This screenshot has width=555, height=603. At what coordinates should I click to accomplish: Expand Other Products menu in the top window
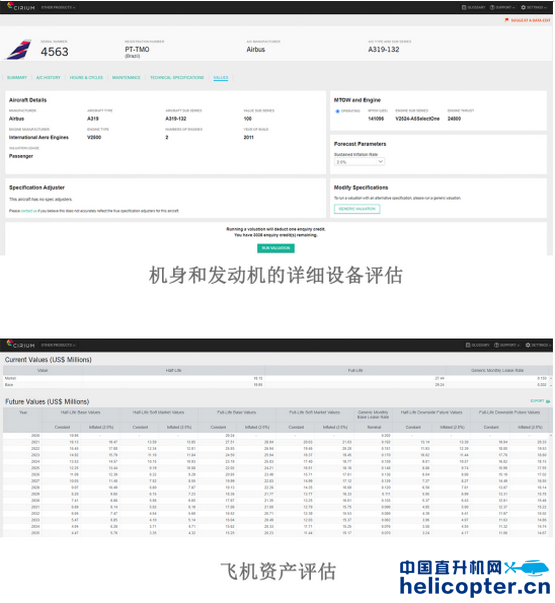tap(58, 7)
